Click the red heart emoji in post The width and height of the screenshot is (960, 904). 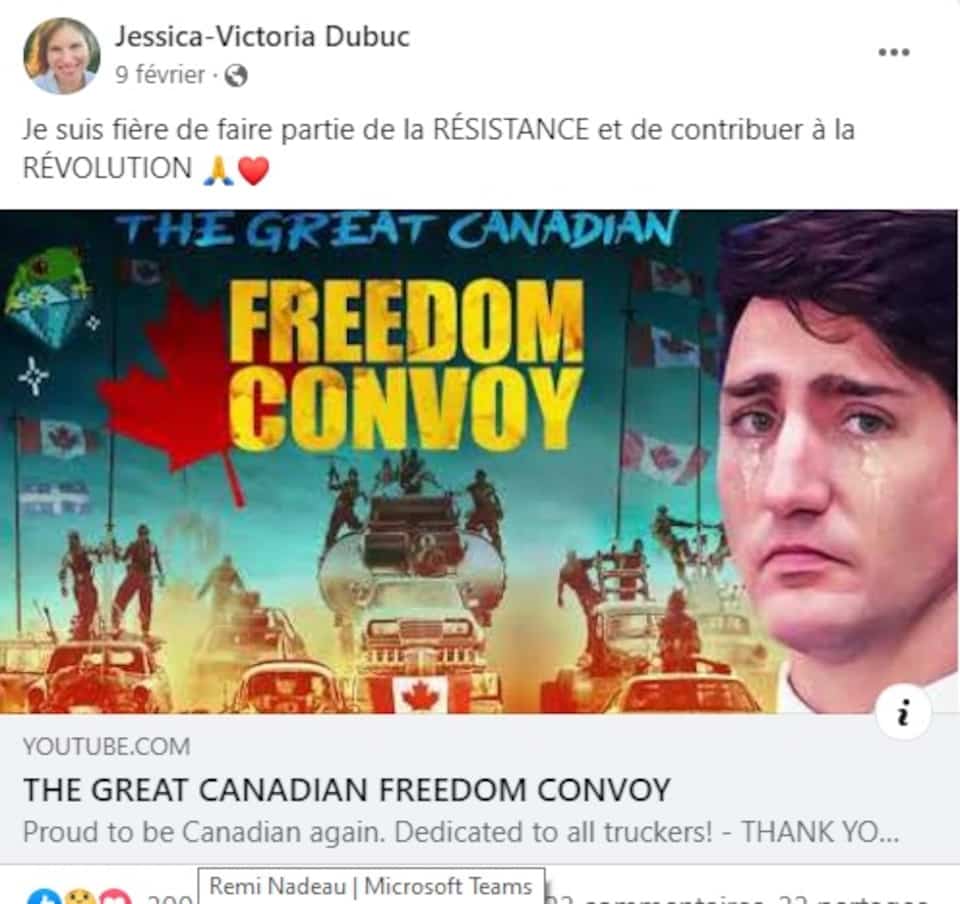point(253,170)
